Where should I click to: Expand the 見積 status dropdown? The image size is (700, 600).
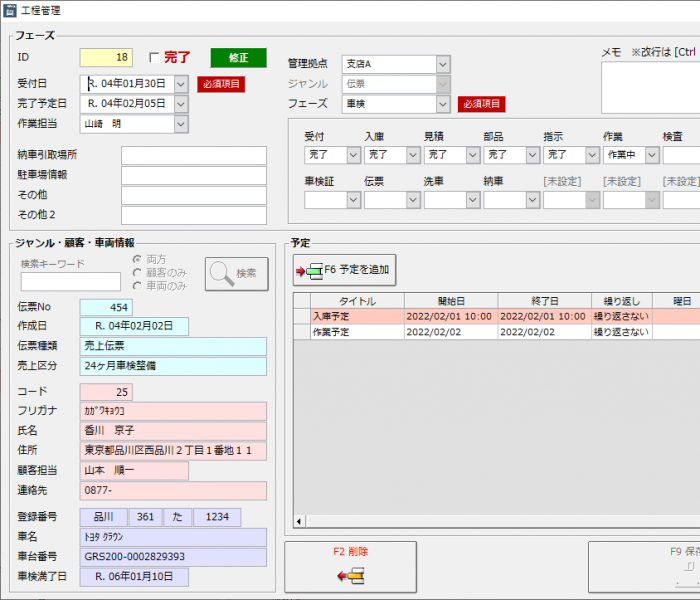473,155
